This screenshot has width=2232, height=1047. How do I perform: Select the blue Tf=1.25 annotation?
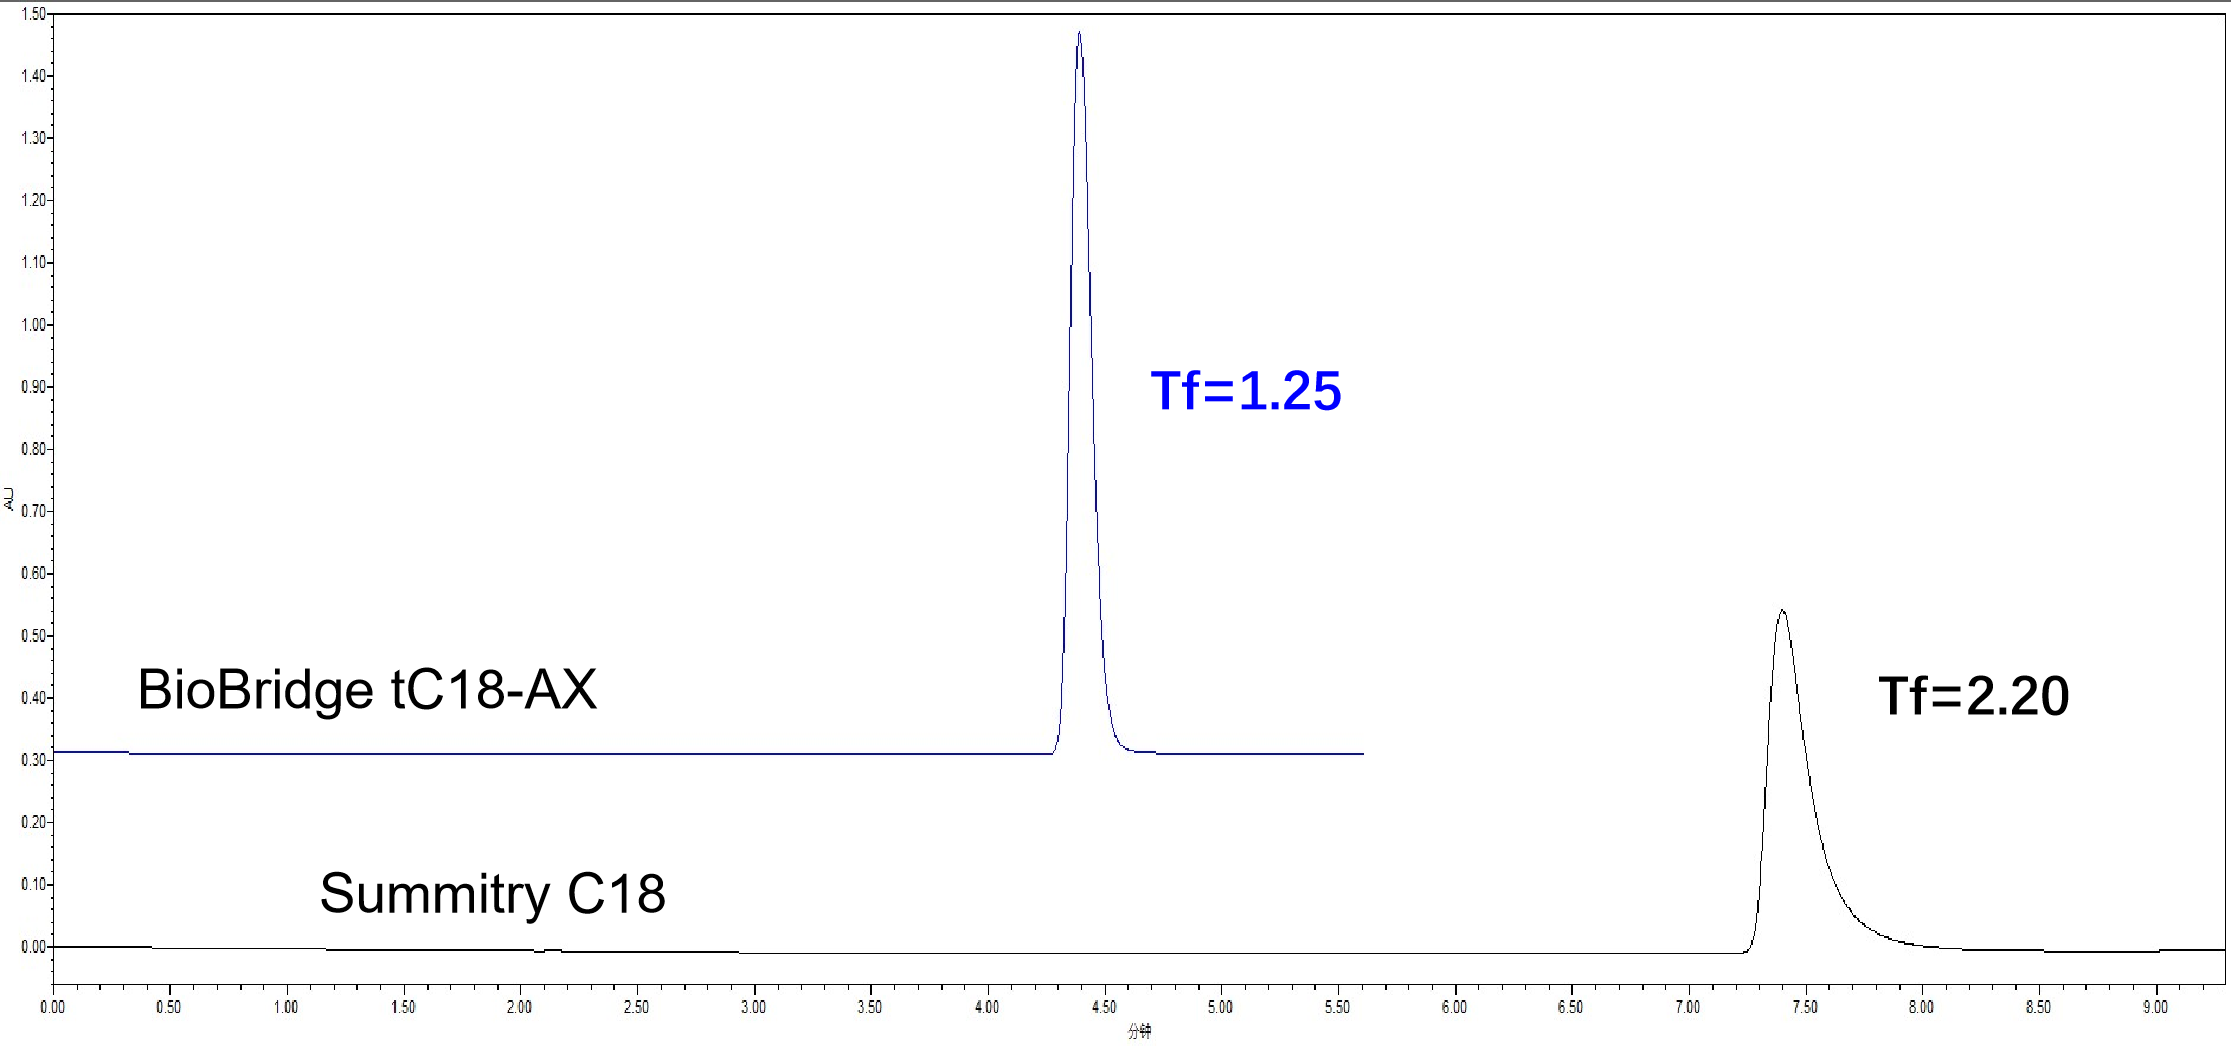(1246, 391)
